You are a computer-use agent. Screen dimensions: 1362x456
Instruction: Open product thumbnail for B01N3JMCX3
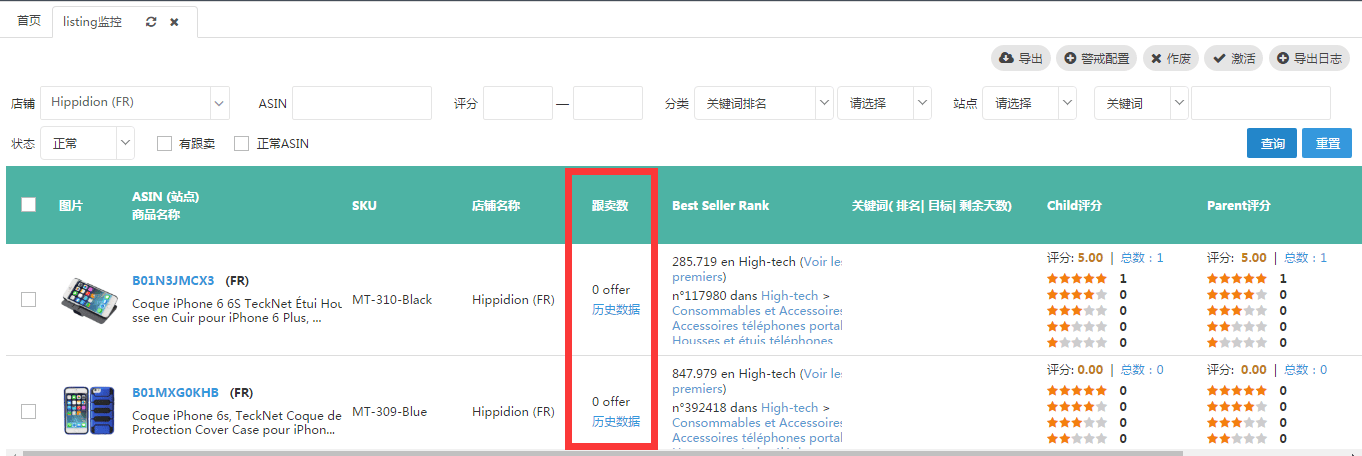pos(89,299)
